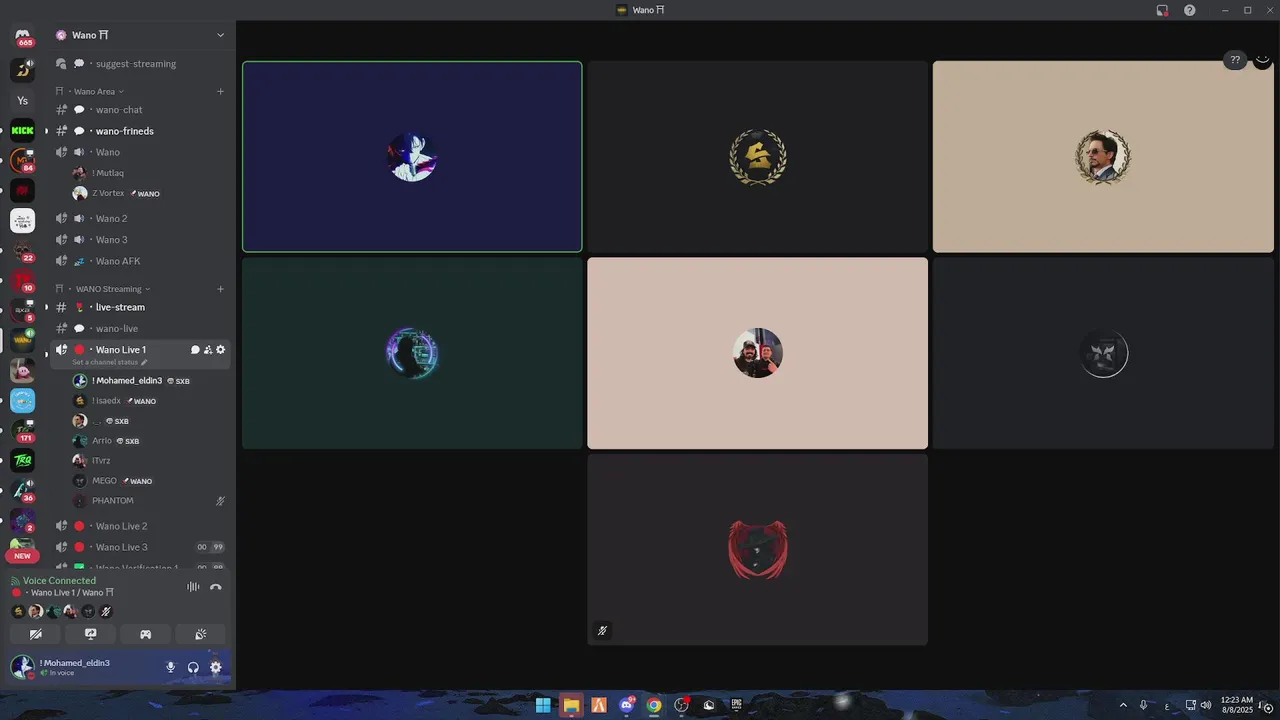The width and height of the screenshot is (1280, 720).
Task: Turn on camera in voice panel
Action: click(36, 634)
